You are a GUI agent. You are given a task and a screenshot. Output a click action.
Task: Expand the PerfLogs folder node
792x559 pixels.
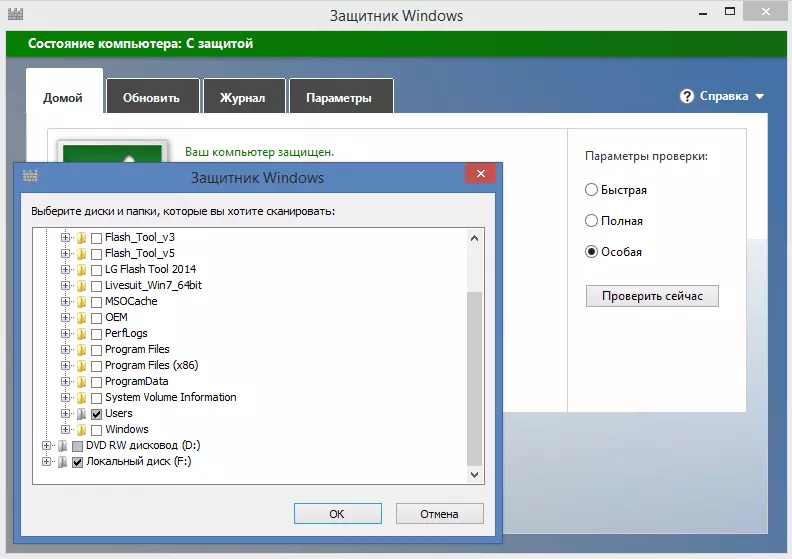click(x=65, y=333)
